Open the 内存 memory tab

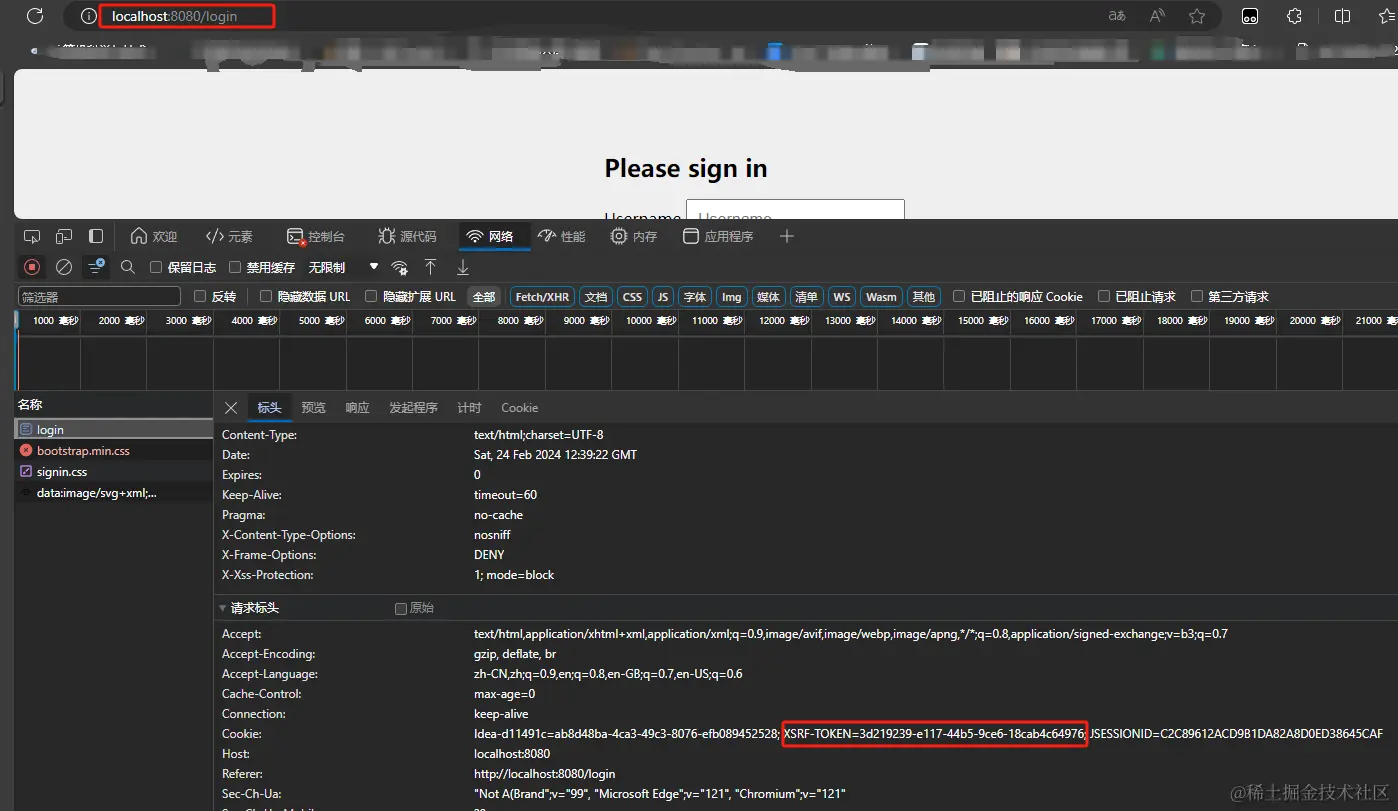pos(634,237)
